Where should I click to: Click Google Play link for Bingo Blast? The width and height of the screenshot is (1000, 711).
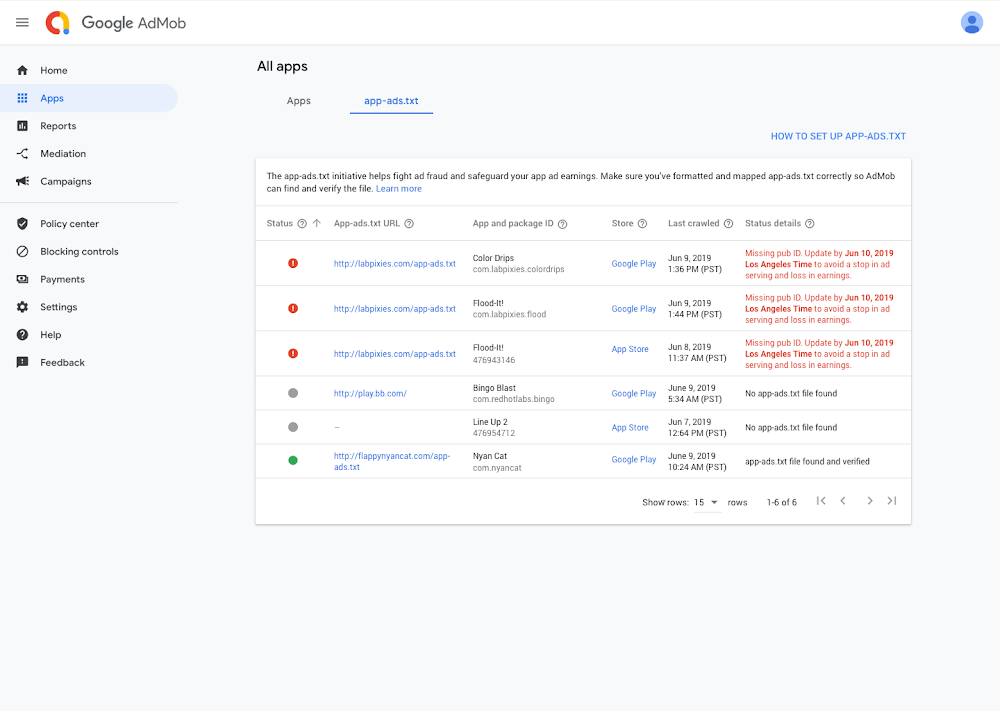[x=634, y=393]
